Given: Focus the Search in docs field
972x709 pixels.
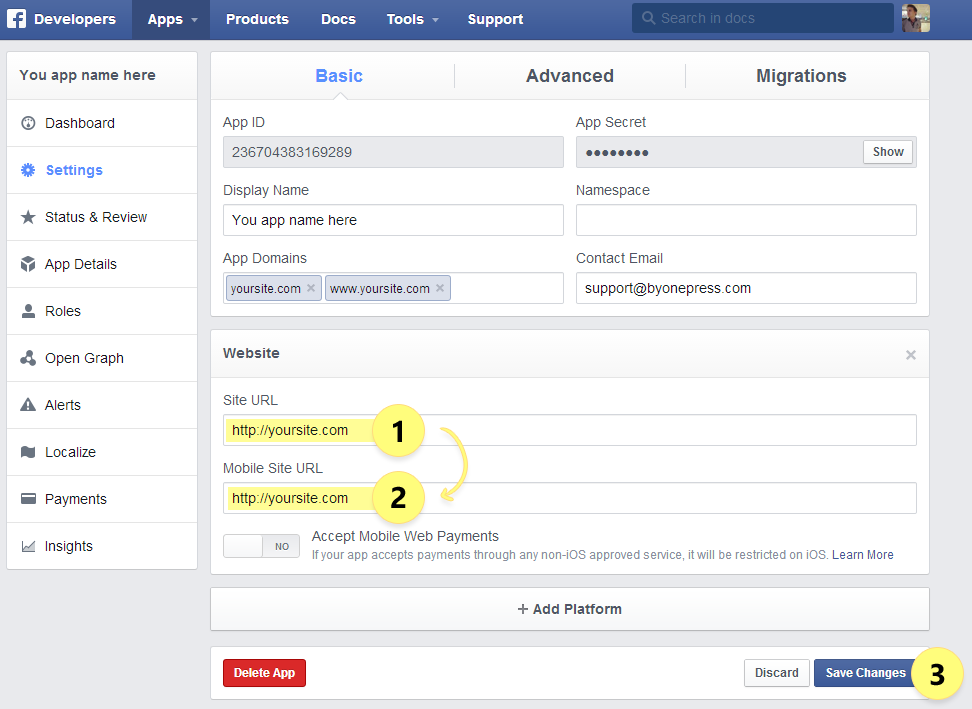Looking at the screenshot, I should point(762,18).
